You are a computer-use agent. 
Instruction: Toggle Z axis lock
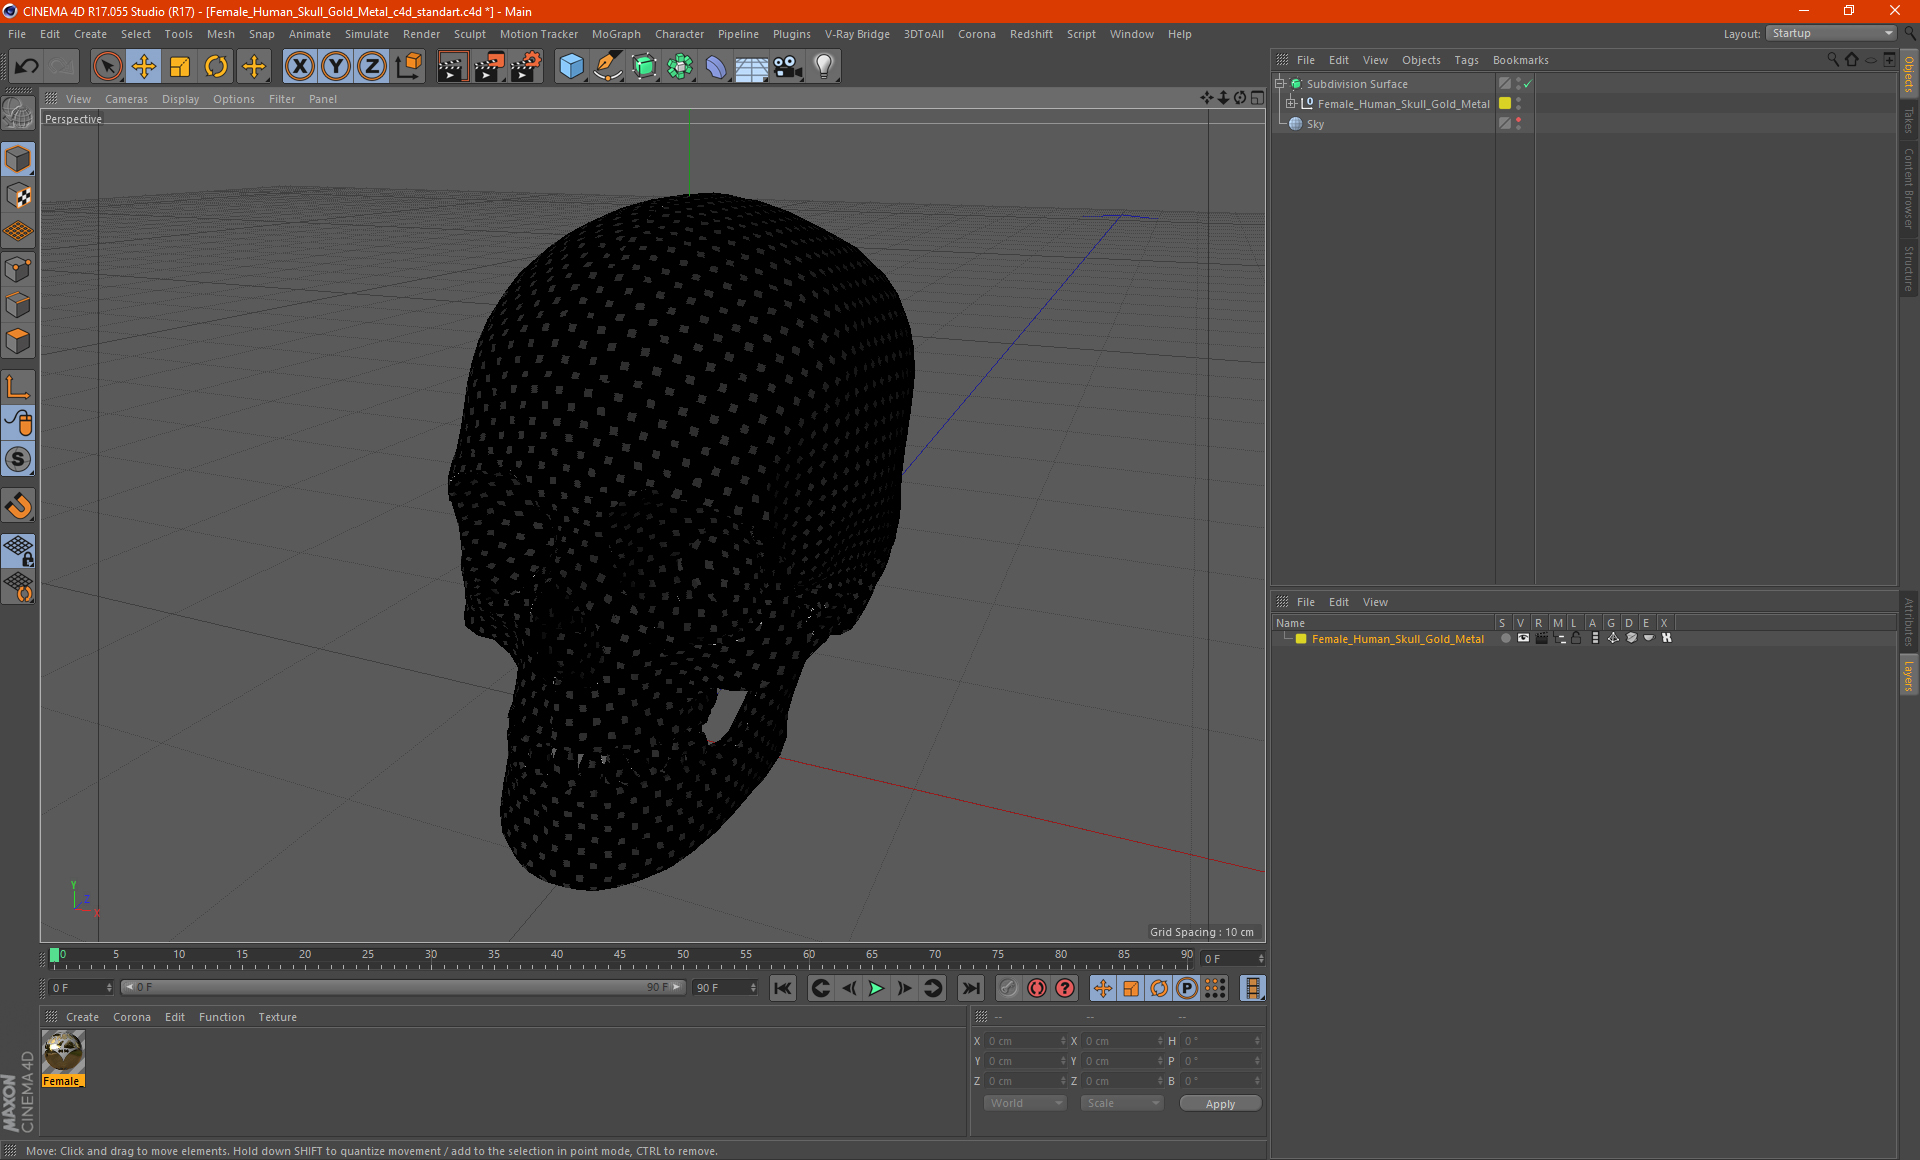[372, 67]
